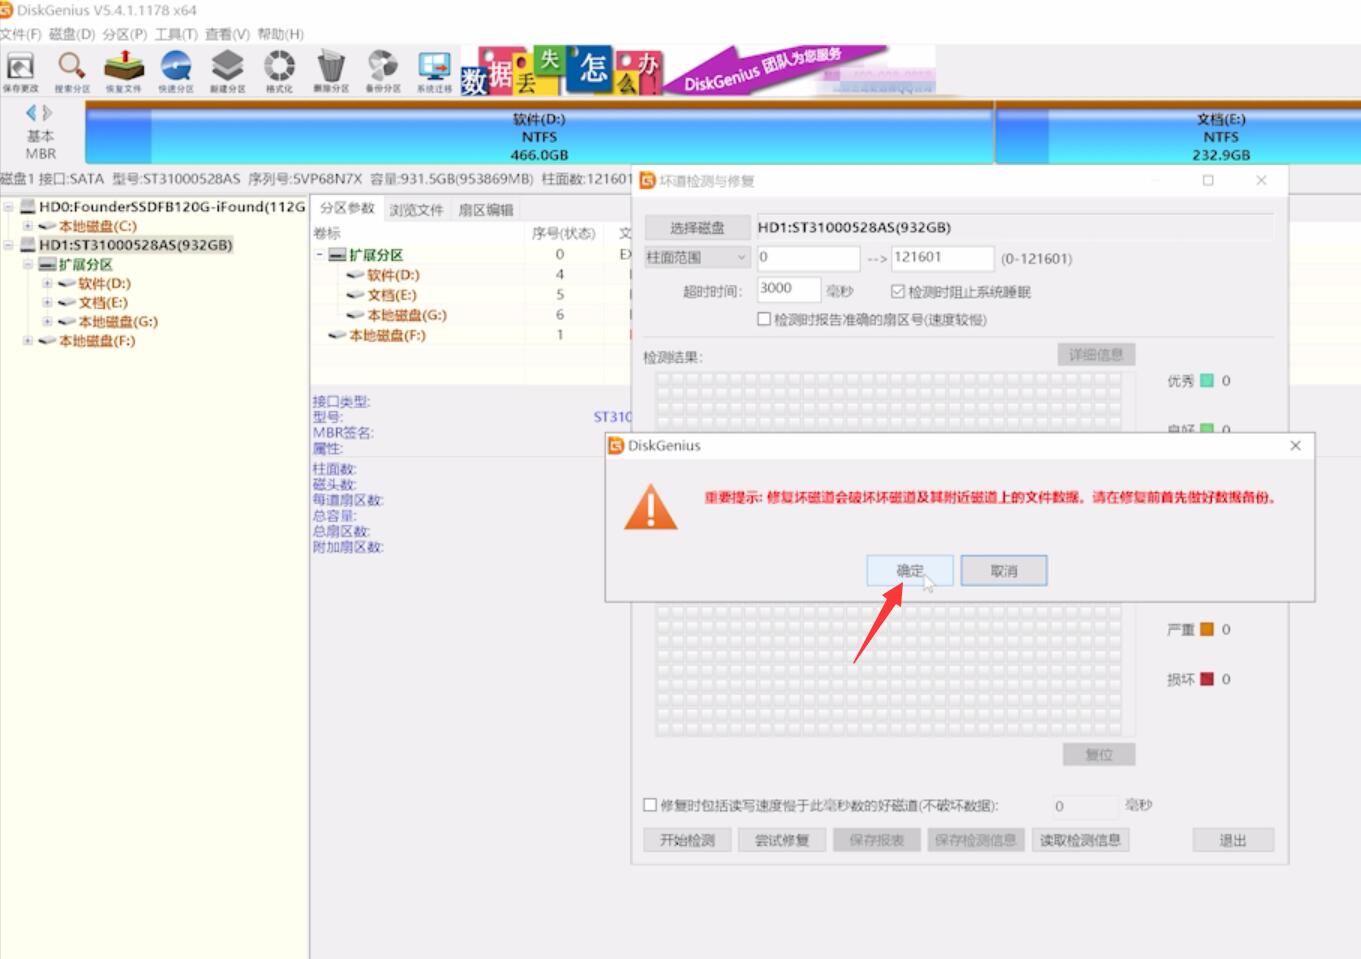
Task: Click the HD0 FounderSSD disk icon in tree
Action: pyautogui.click(x=28, y=207)
